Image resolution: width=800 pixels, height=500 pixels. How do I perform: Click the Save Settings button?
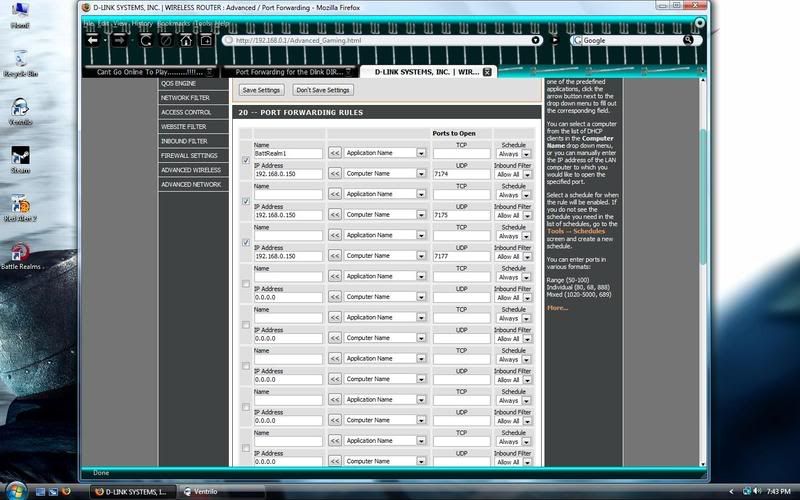[262, 90]
